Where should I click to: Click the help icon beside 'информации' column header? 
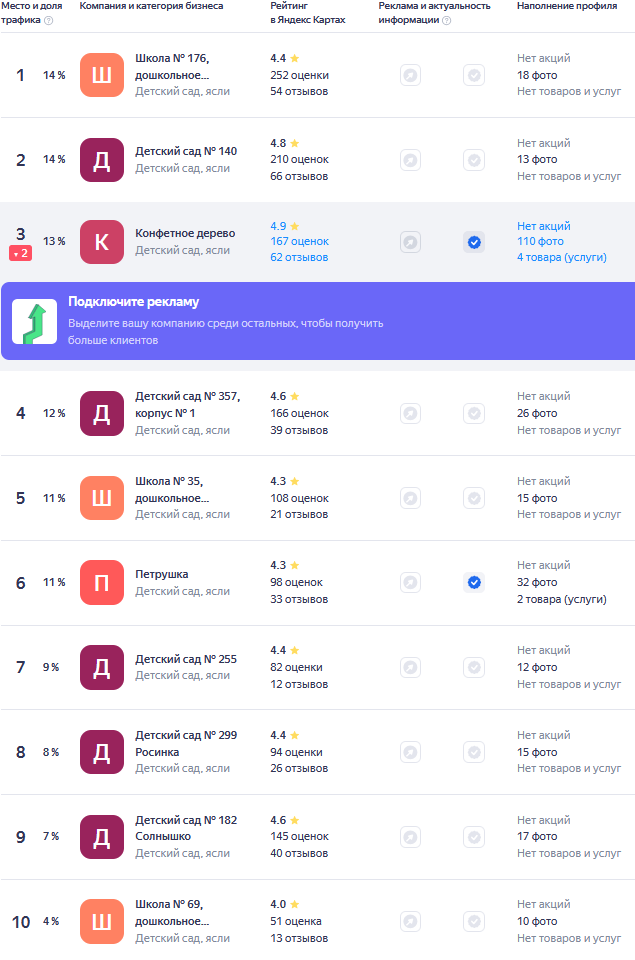point(446,20)
